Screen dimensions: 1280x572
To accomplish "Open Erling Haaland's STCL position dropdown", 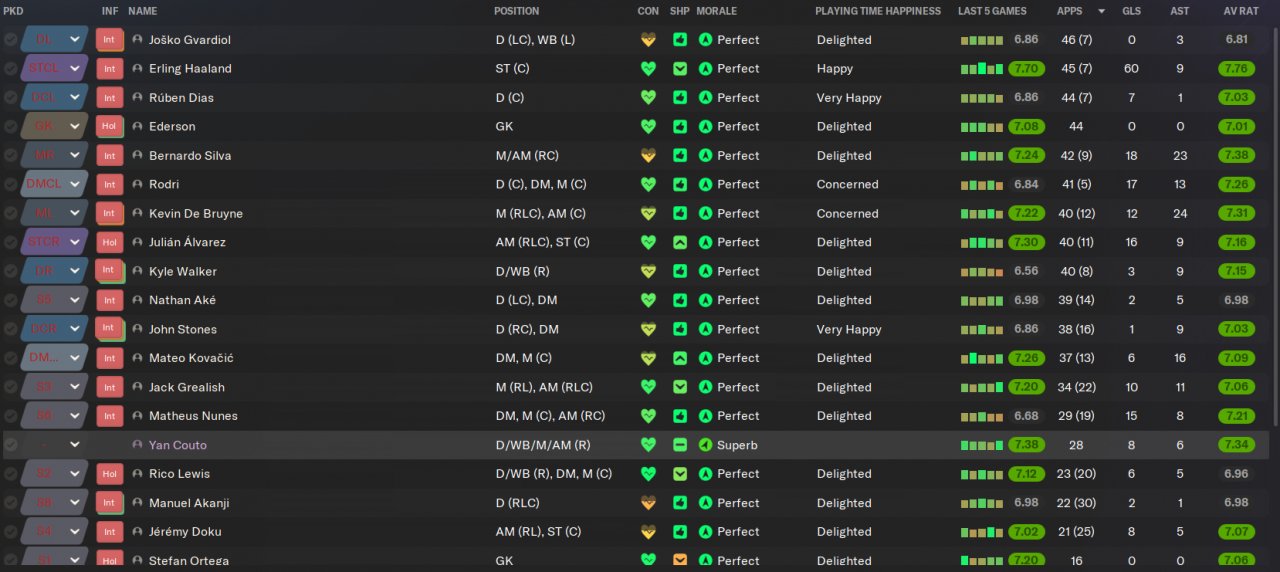I will click(74, 69).
